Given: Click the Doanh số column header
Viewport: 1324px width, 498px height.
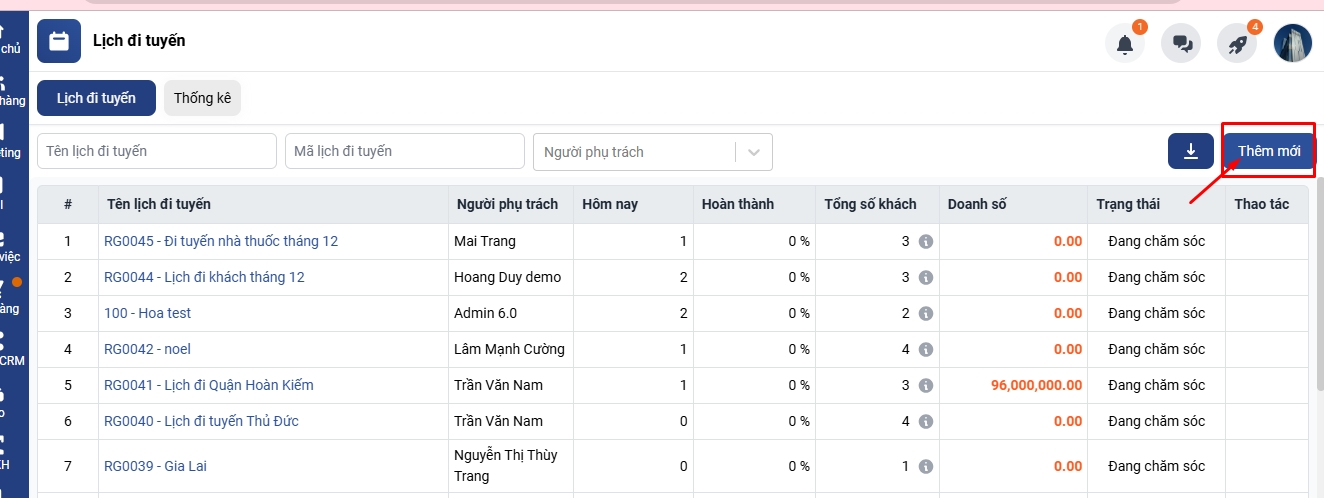Looking at the screenshot, I should point(977,204).
